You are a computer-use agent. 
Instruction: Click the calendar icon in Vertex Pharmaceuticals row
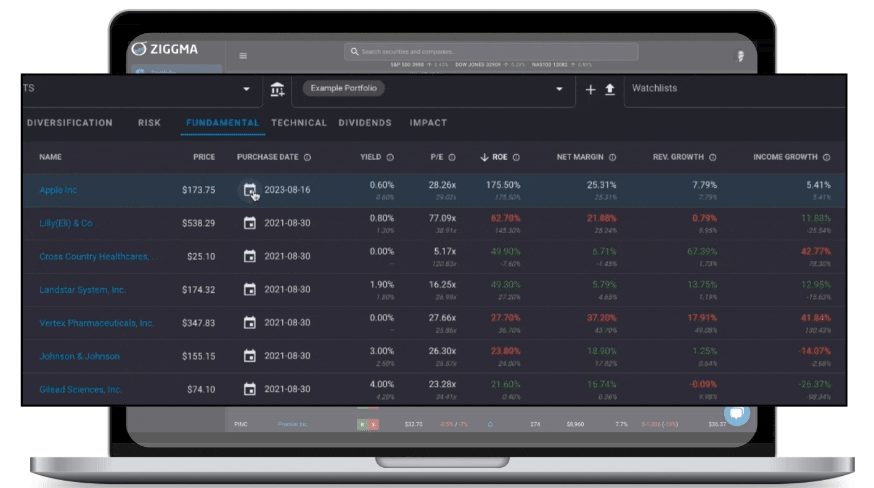click(250, 323)
